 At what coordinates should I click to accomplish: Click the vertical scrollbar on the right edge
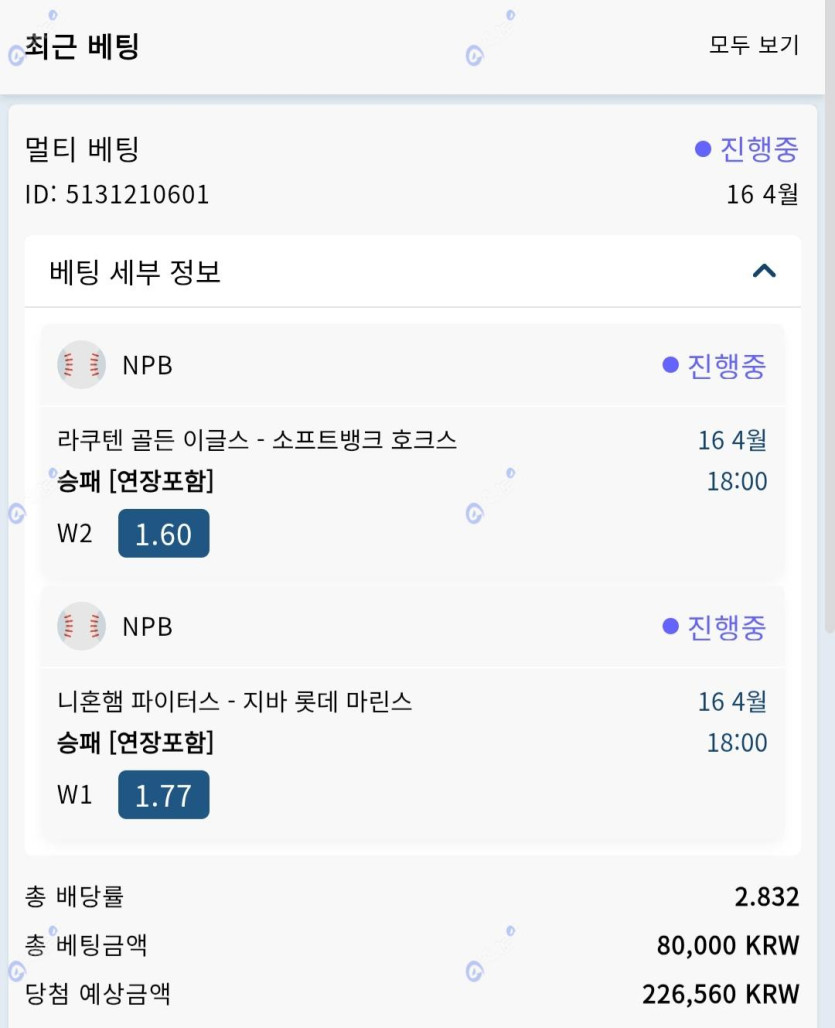(x=830, y=315)
